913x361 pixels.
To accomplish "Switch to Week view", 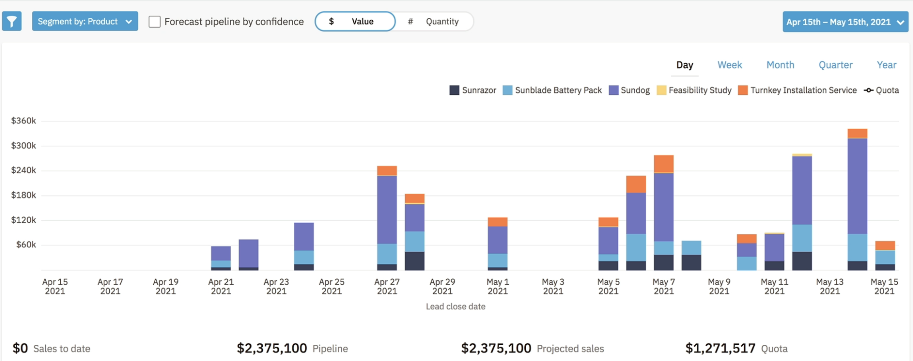I will 730,65.
